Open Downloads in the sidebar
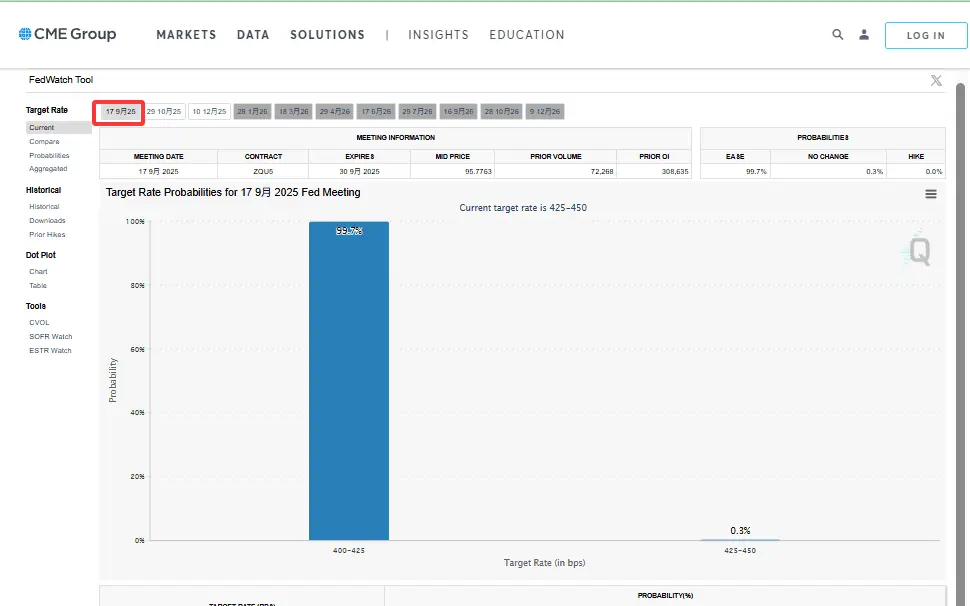This screenshot has height=606, width=970. pyautogui.click(x=47, y=221)
